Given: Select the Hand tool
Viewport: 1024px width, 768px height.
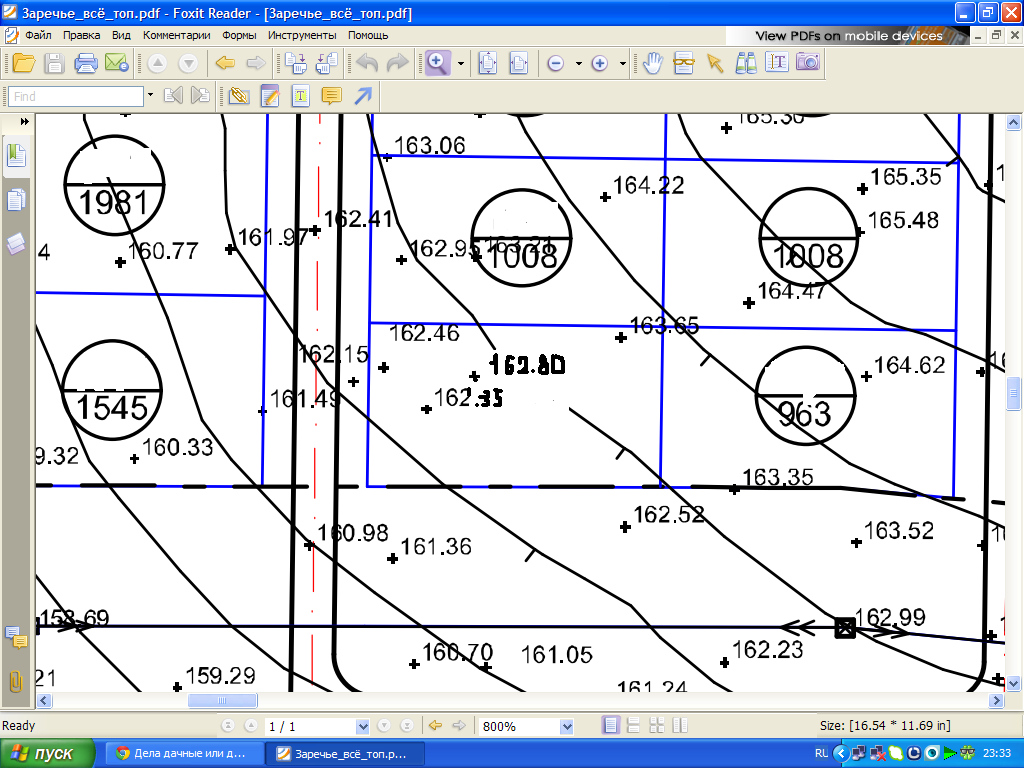Looking at the screenshot, I should [652, 63].
